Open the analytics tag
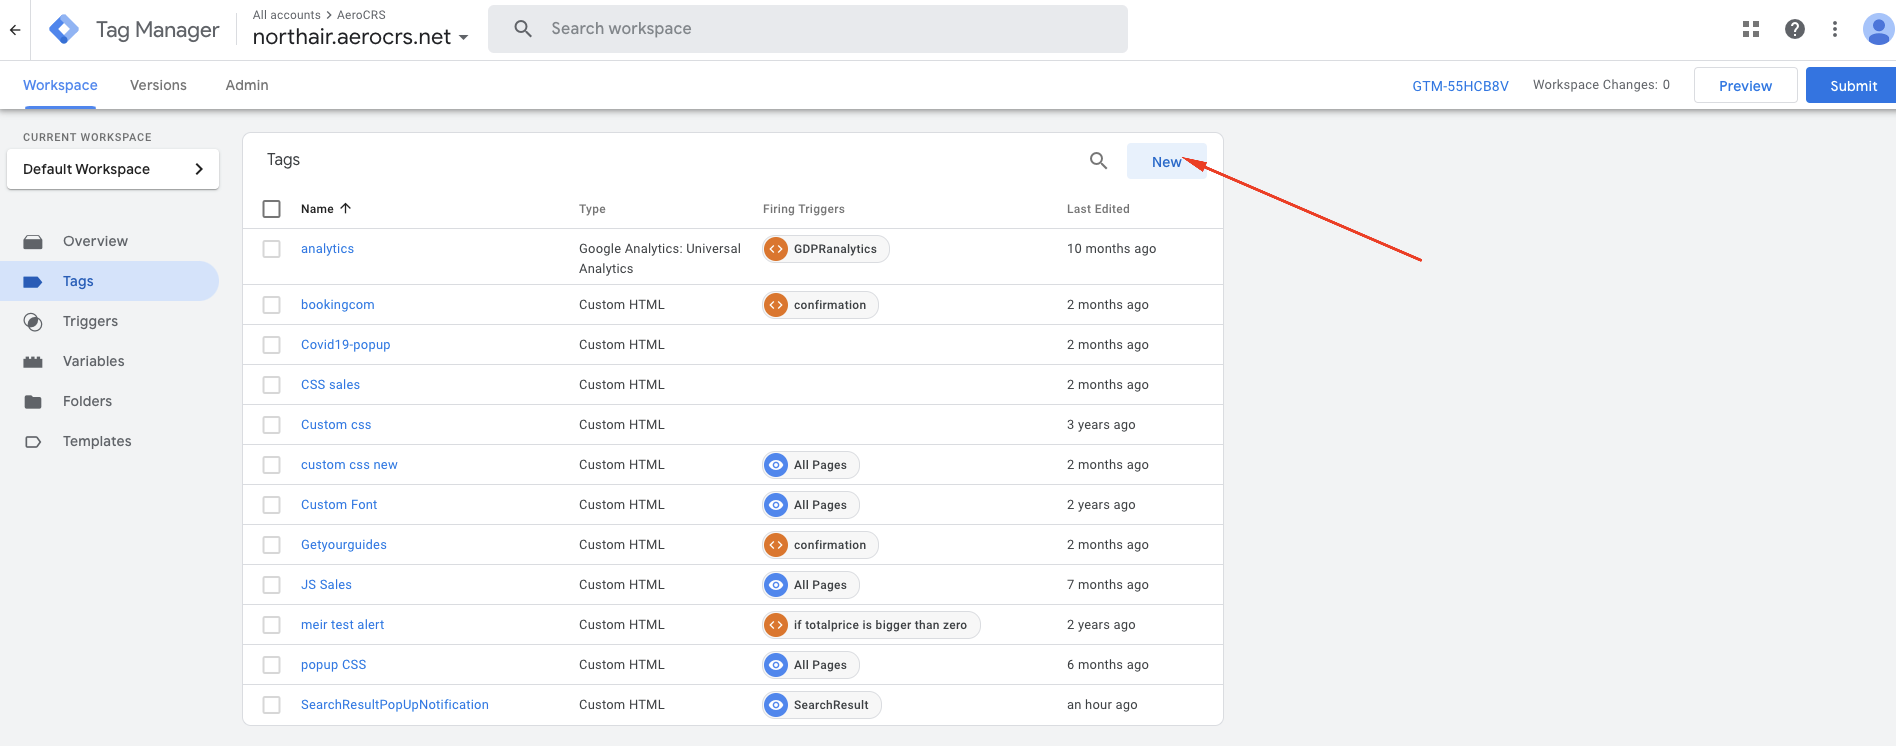 pos(327,249)
